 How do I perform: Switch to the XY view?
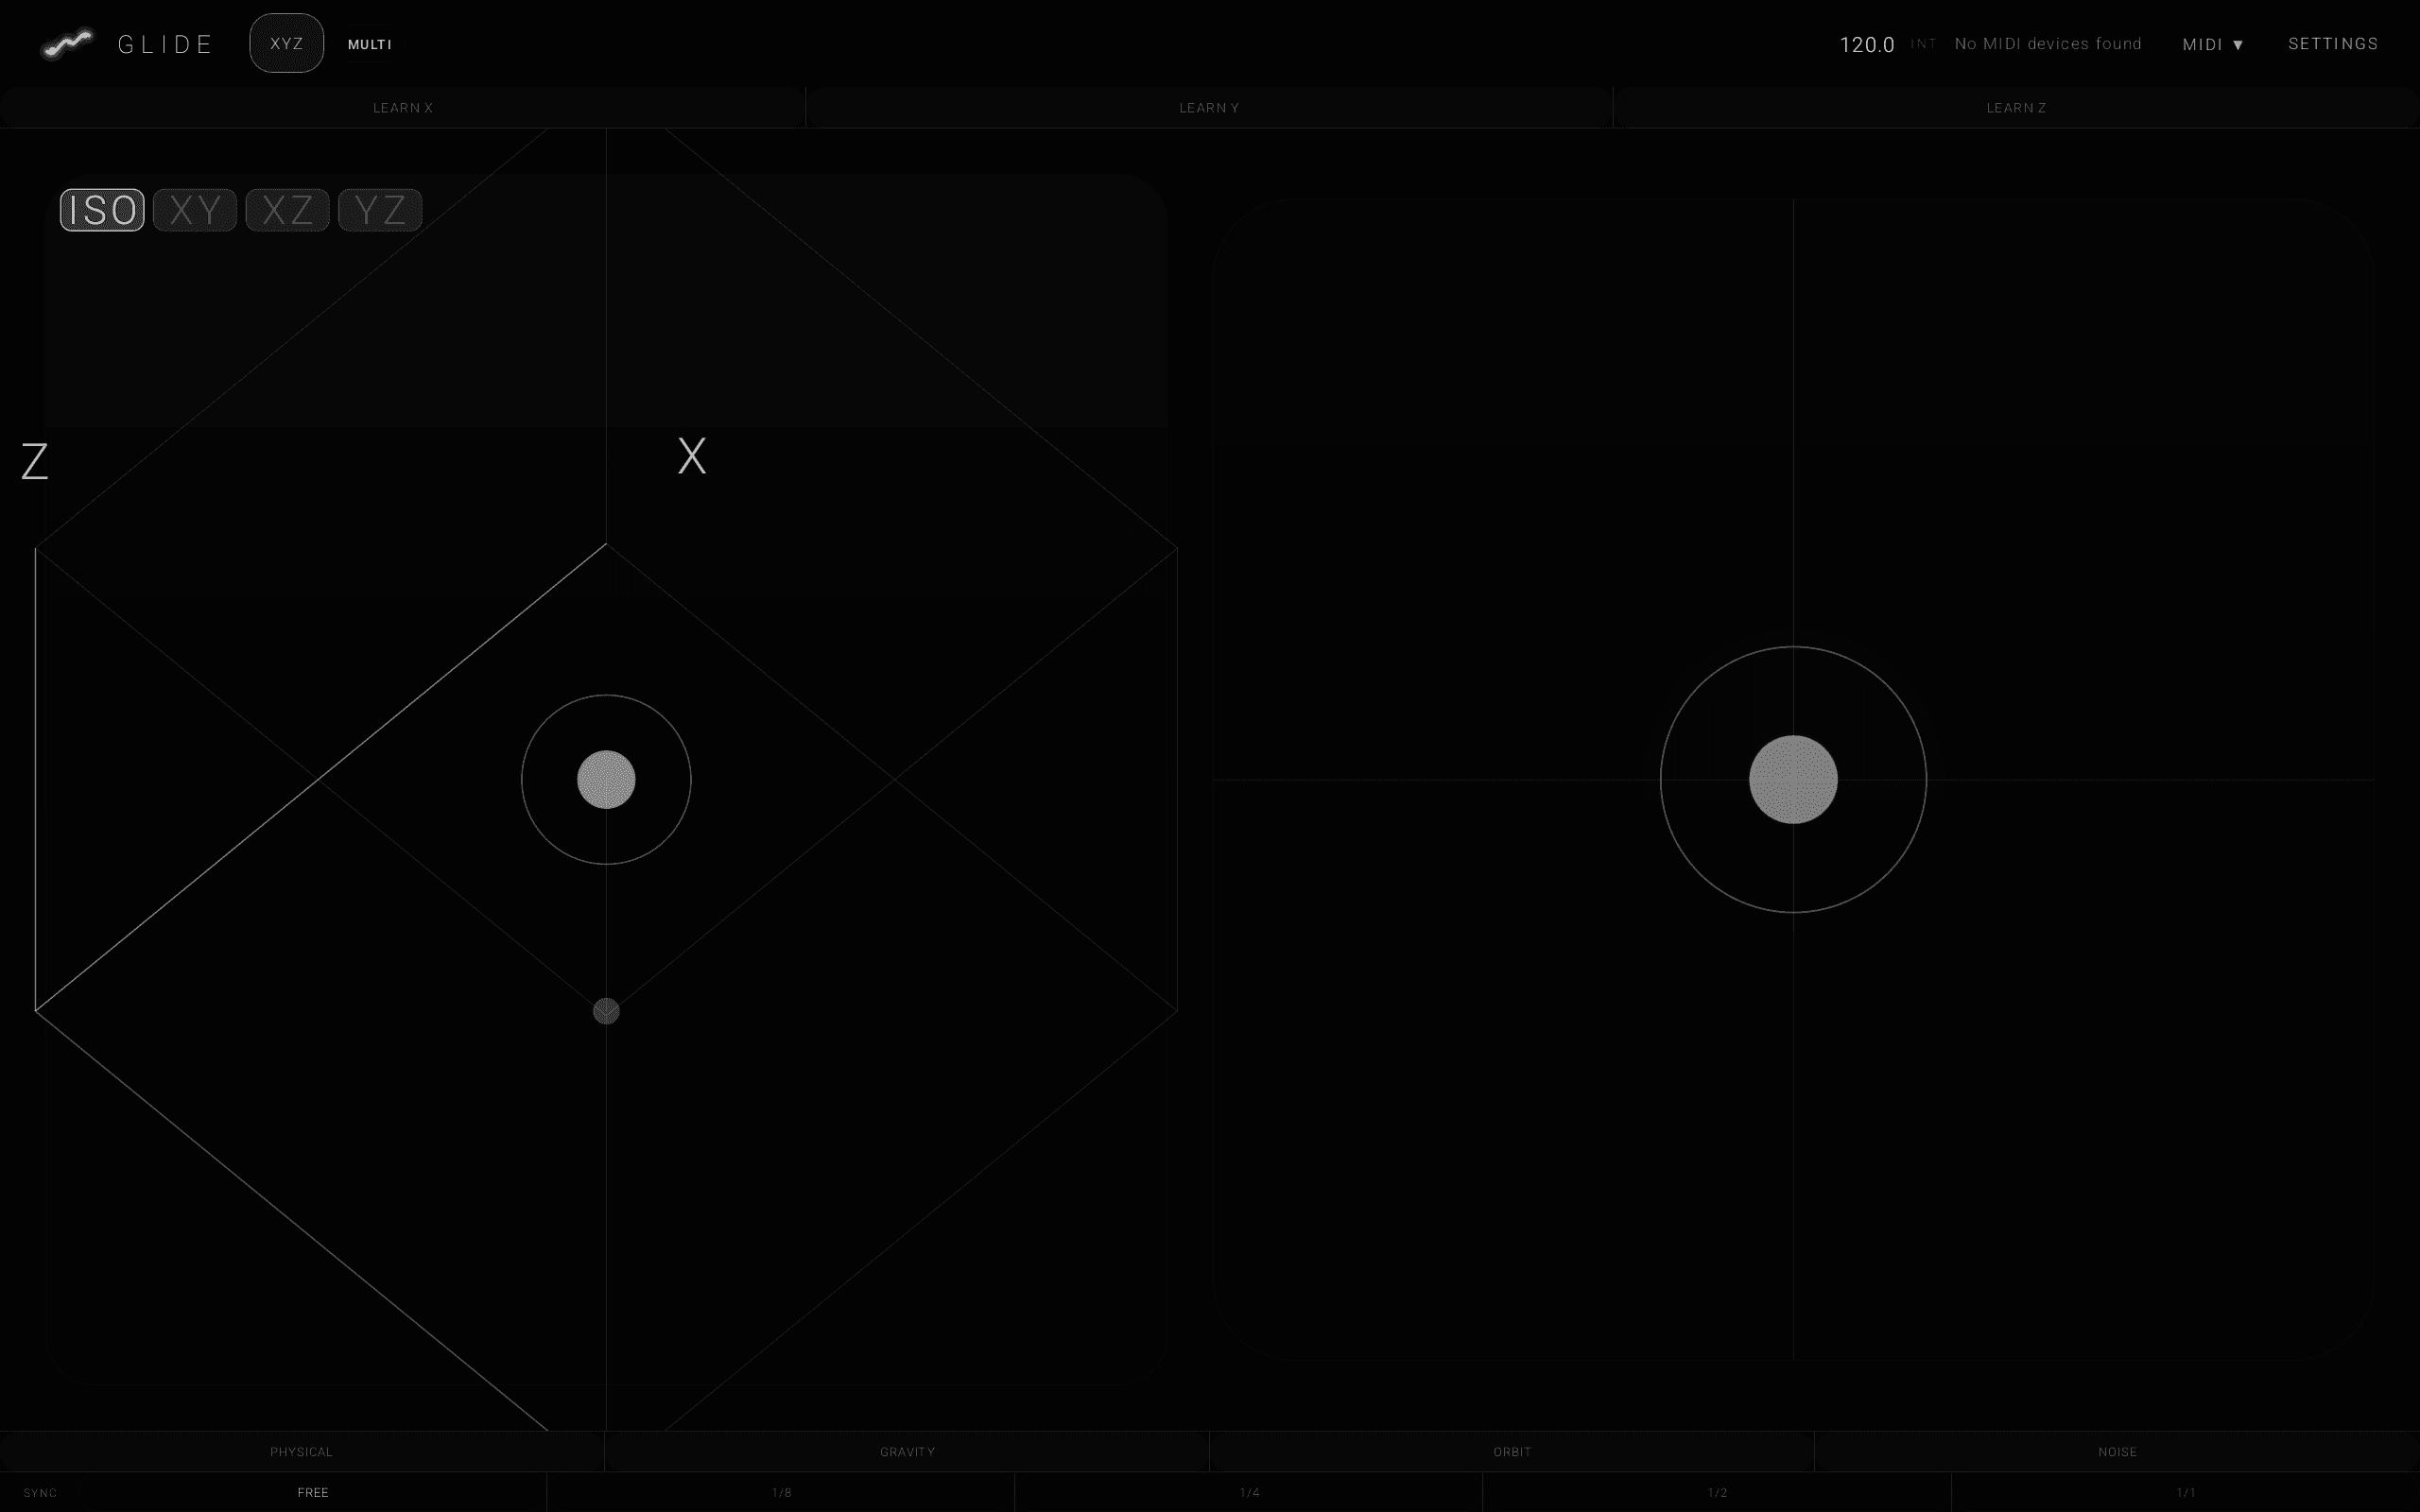point(195,210)
